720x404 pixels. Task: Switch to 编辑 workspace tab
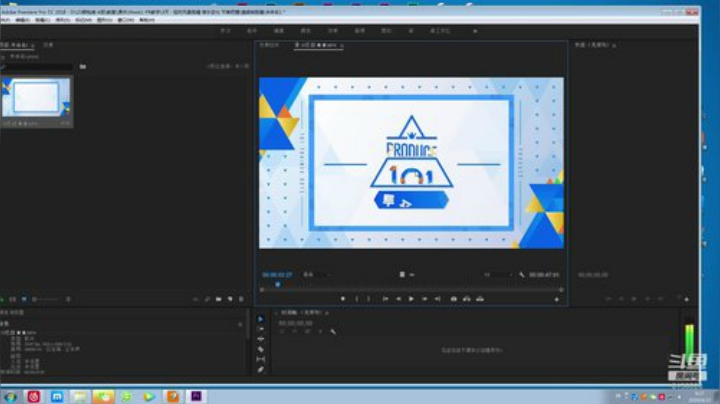point(279,31)
